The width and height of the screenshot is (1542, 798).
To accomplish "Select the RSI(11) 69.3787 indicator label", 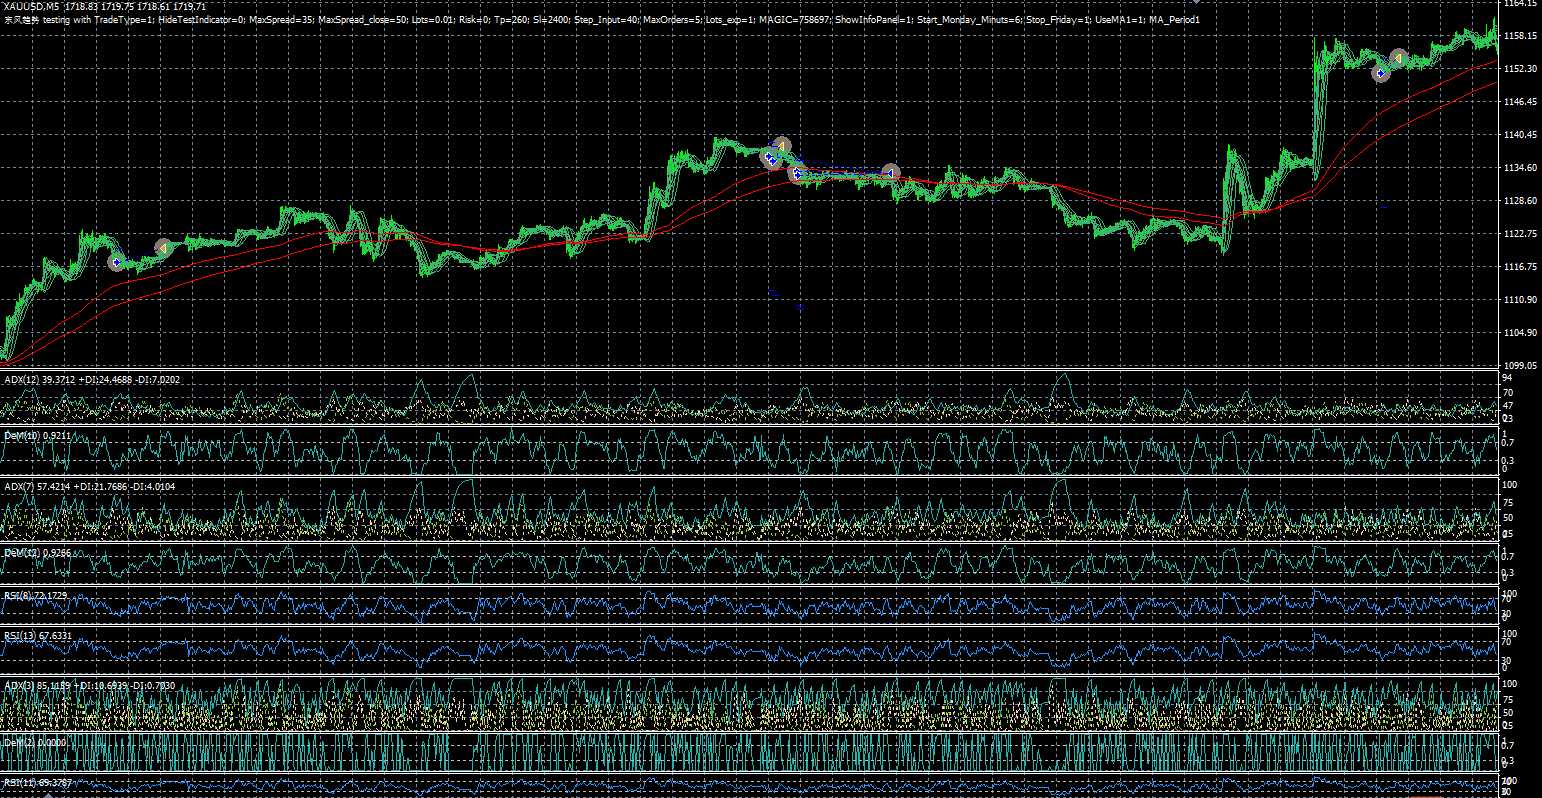I will point(38,783).
